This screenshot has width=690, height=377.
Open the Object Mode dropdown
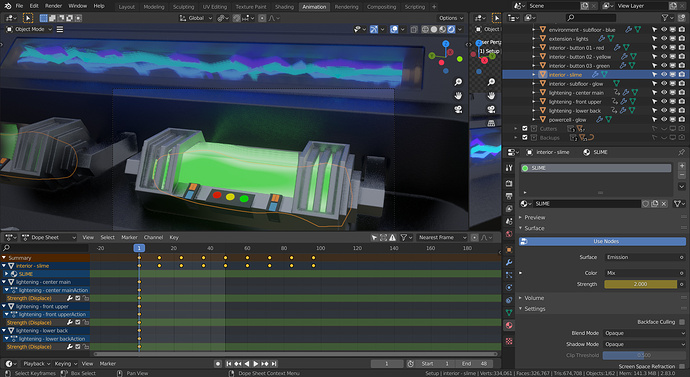point(29,29)
